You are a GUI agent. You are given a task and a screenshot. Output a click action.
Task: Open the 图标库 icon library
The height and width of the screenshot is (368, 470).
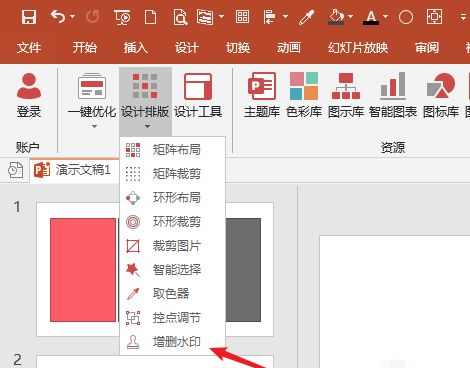[x=441, y=95]
